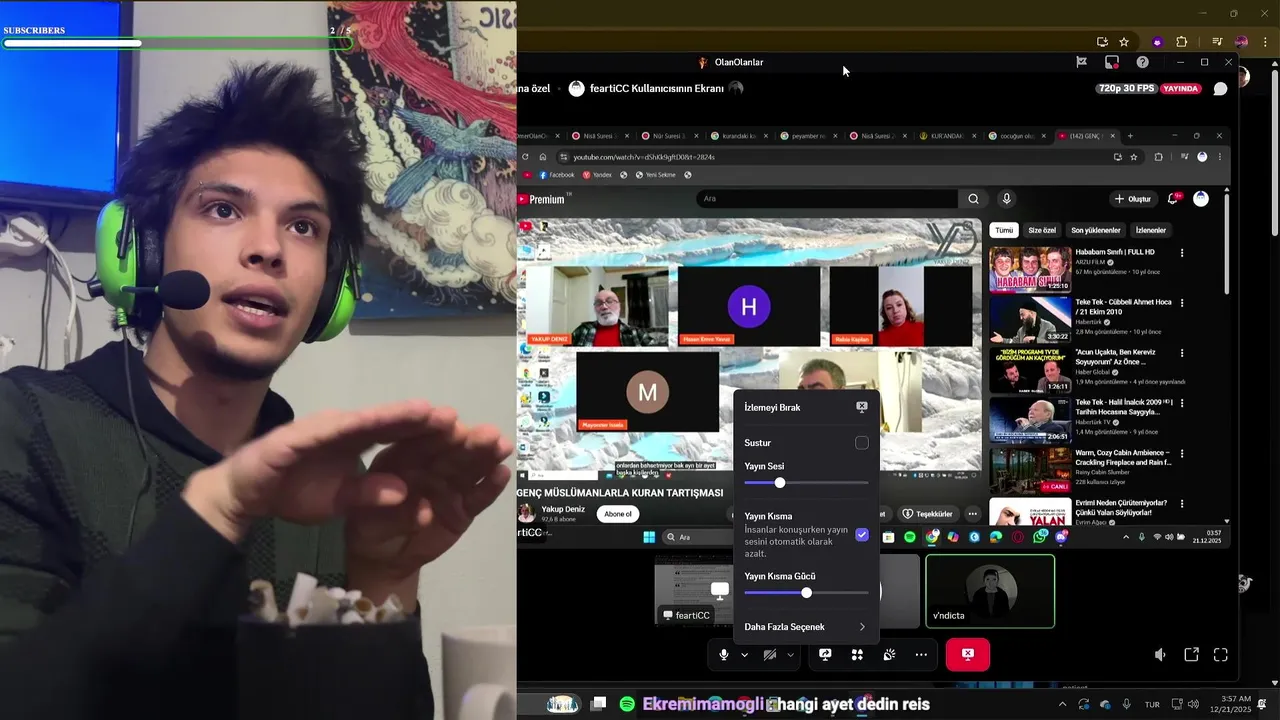Bookmark page with Chrome star icon
The width and height of the screenshot is (1280, 720).
tap(1124, 42)
